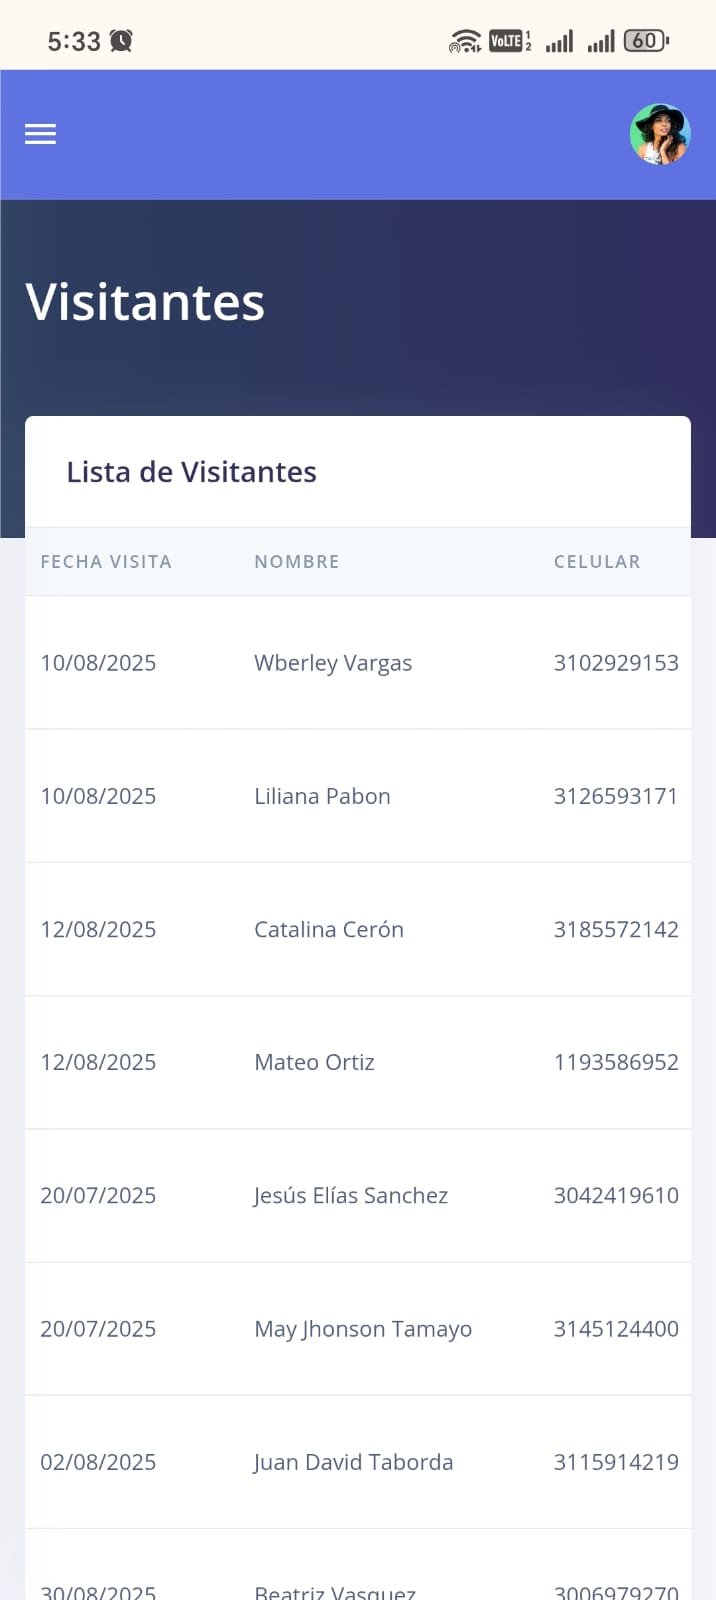Viewport: 716px width, 1600px height.
Task: Click the CELULAR column header
Action: (x=597, y=562)
